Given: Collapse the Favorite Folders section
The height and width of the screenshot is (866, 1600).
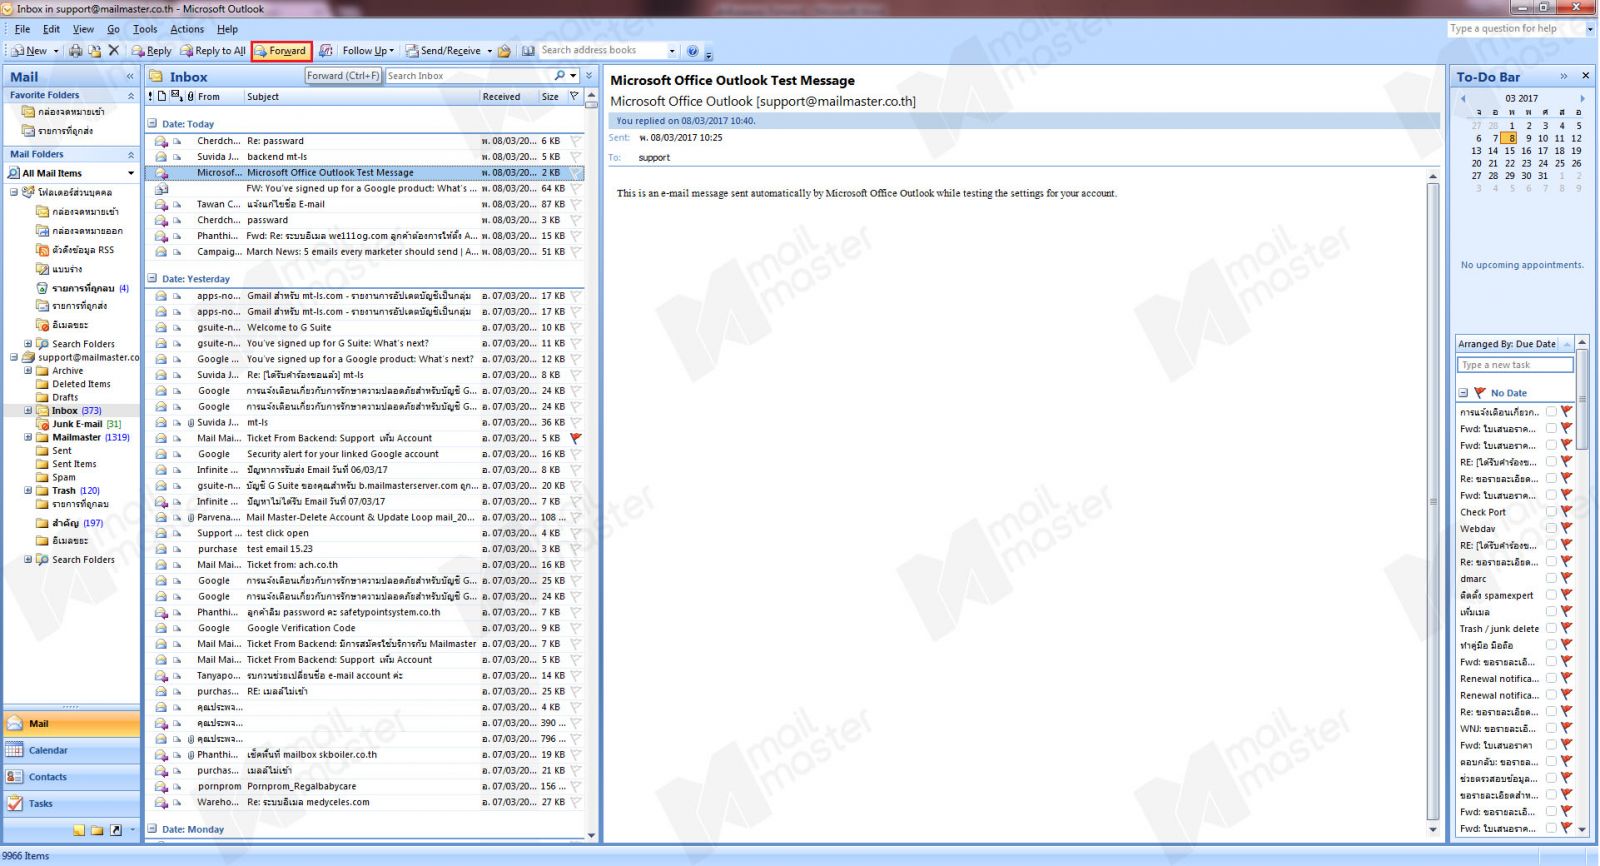Looking at the screenshot, I should [x=130, y=96].
